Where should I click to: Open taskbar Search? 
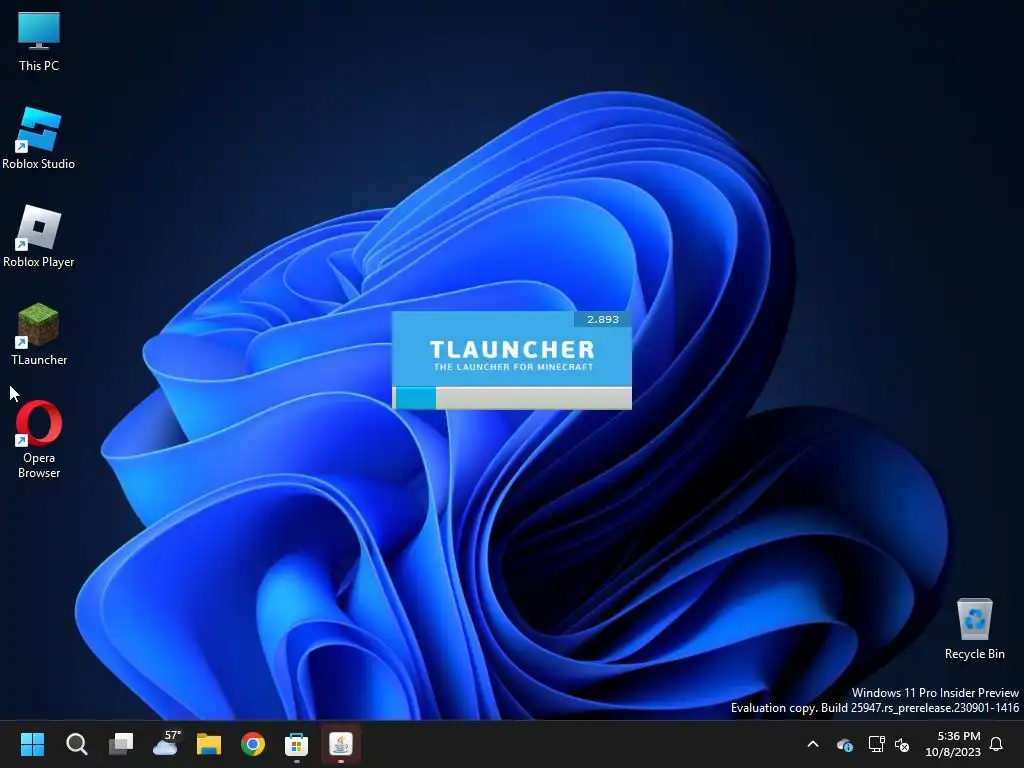click(76, 744)
